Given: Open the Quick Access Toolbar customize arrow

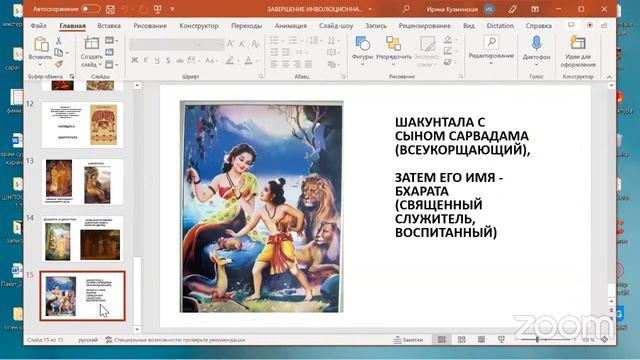Looking at the screenshot, I should (x=172, y=9).
